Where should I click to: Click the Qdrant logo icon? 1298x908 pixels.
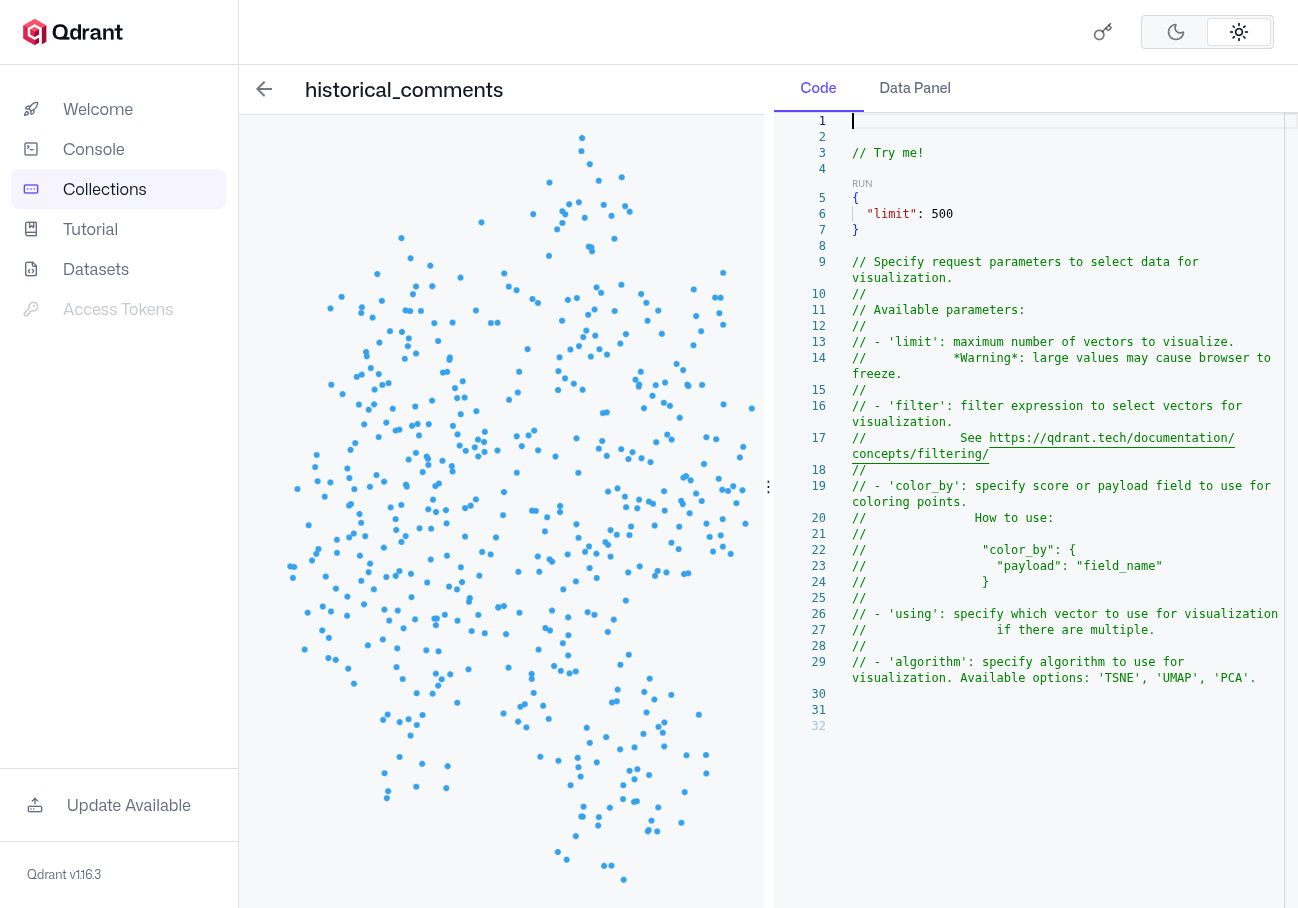tap(35, 32)
